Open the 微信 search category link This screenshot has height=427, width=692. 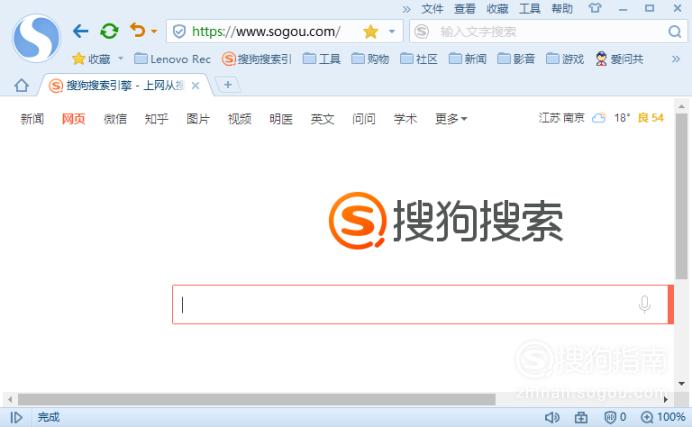coord(115,119)
